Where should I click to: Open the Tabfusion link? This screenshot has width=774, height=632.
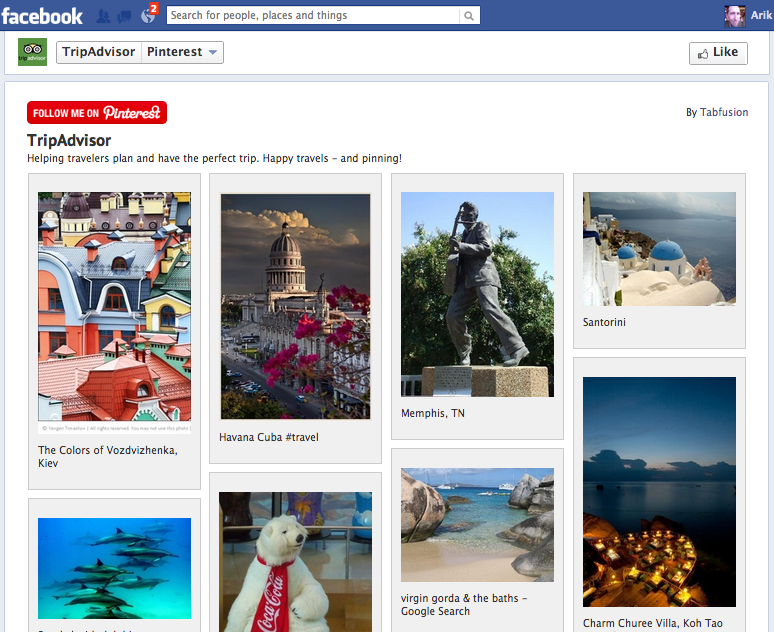pyautogui.click(x=724, y=112)
